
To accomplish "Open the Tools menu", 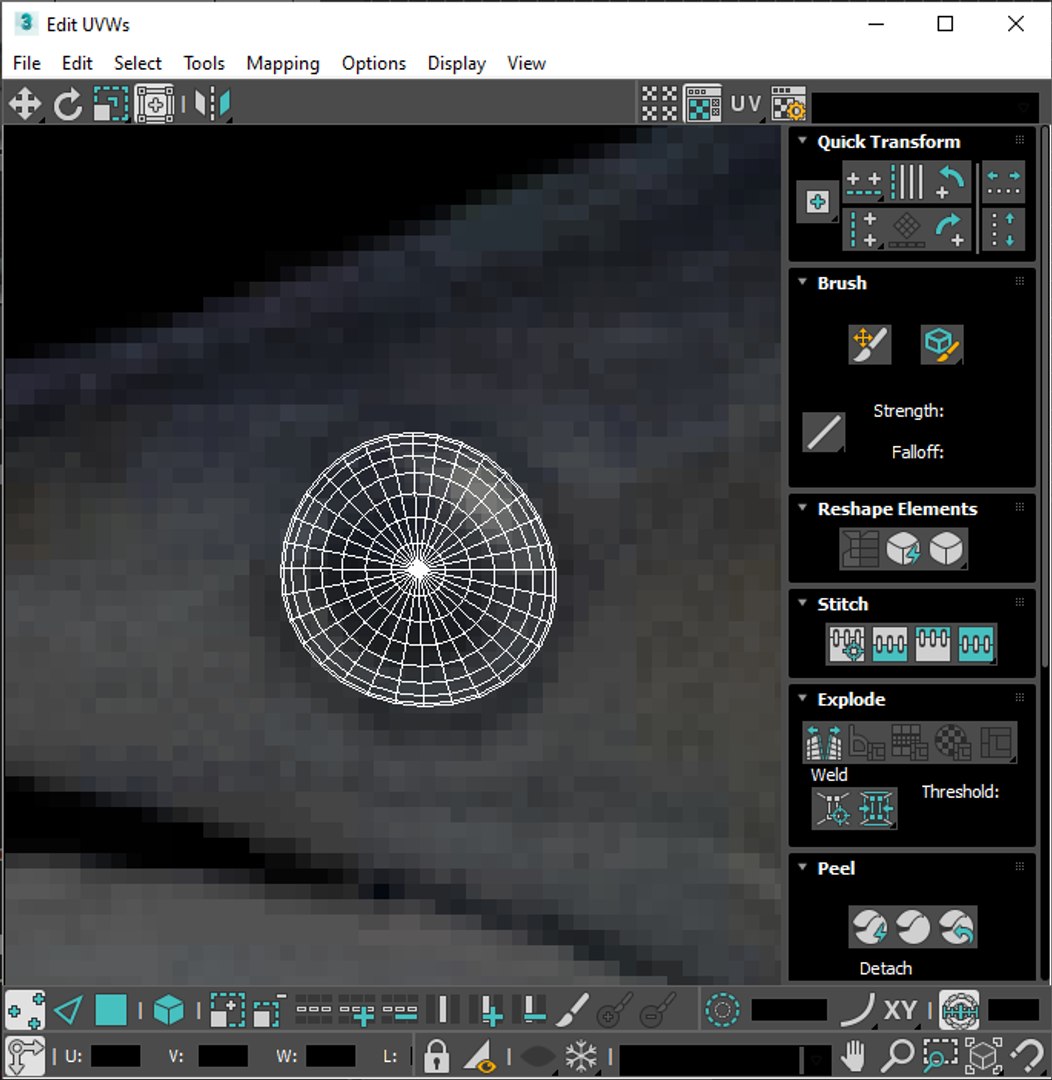I will coord(204,63).
